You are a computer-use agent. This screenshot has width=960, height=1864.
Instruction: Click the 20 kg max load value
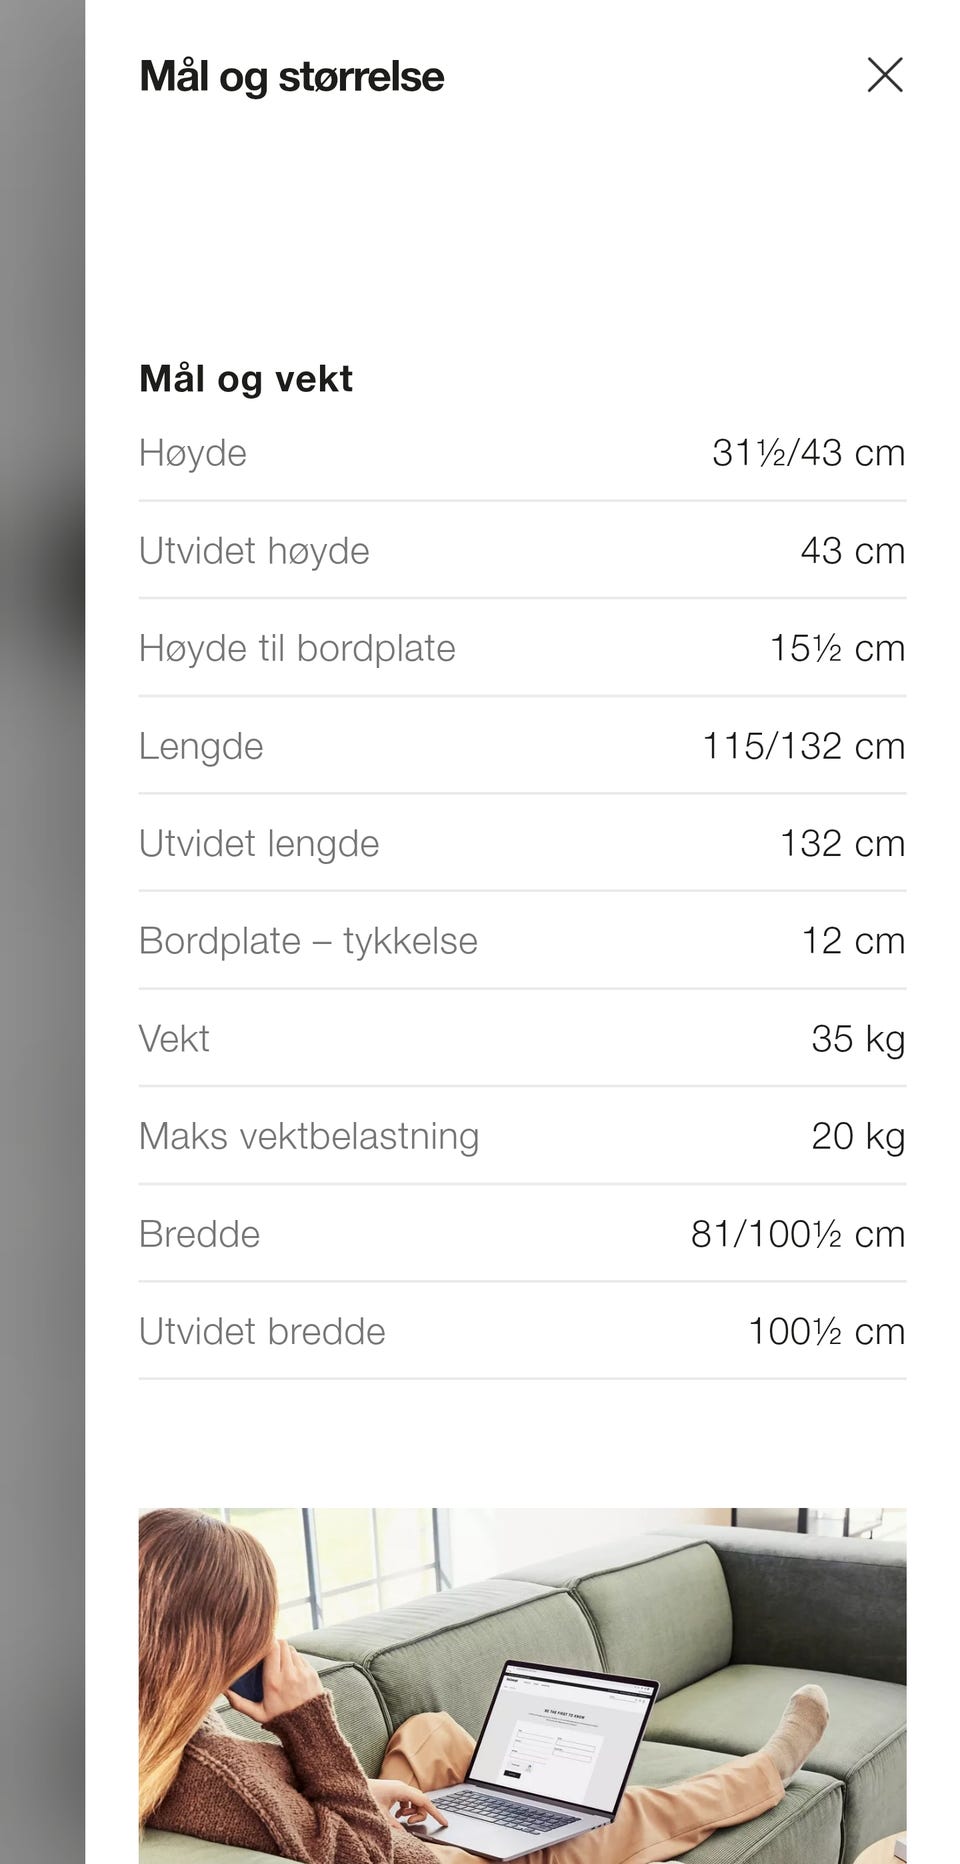click(858, 1136)
